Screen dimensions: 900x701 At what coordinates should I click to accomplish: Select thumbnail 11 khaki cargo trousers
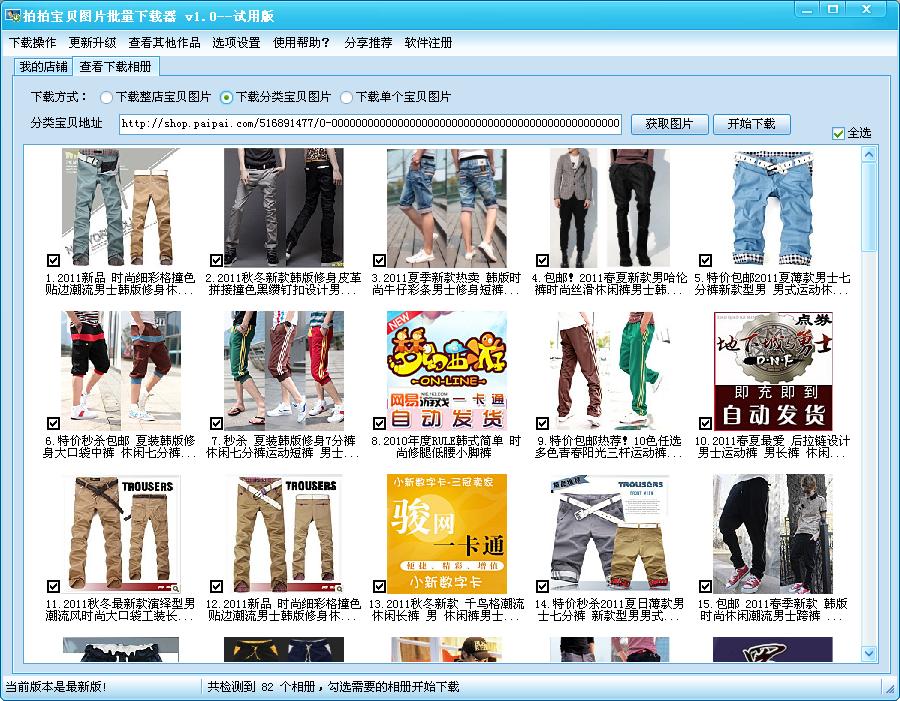(121, 534)
